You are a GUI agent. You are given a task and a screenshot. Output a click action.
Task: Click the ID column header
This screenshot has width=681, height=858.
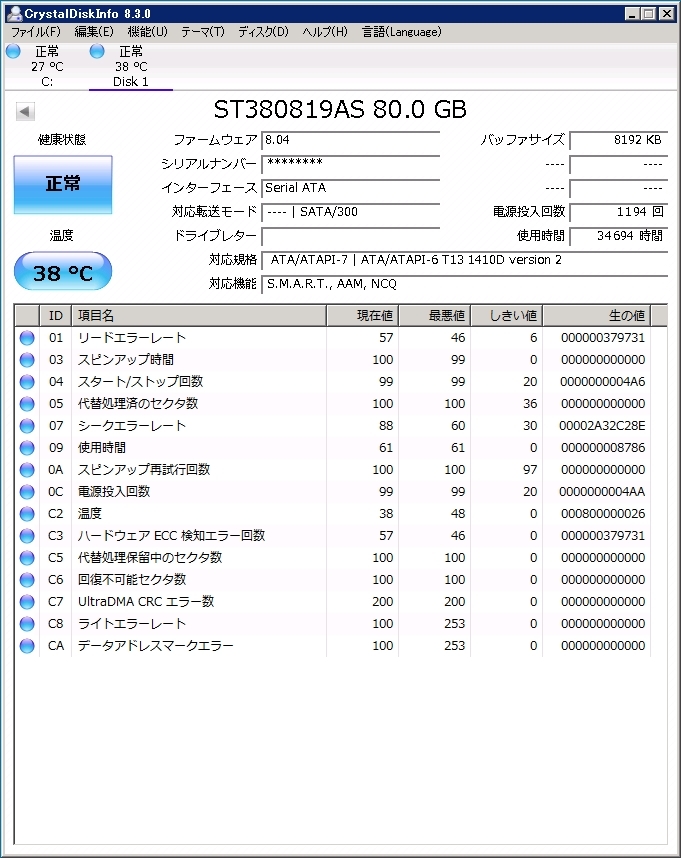coord(56,316)
